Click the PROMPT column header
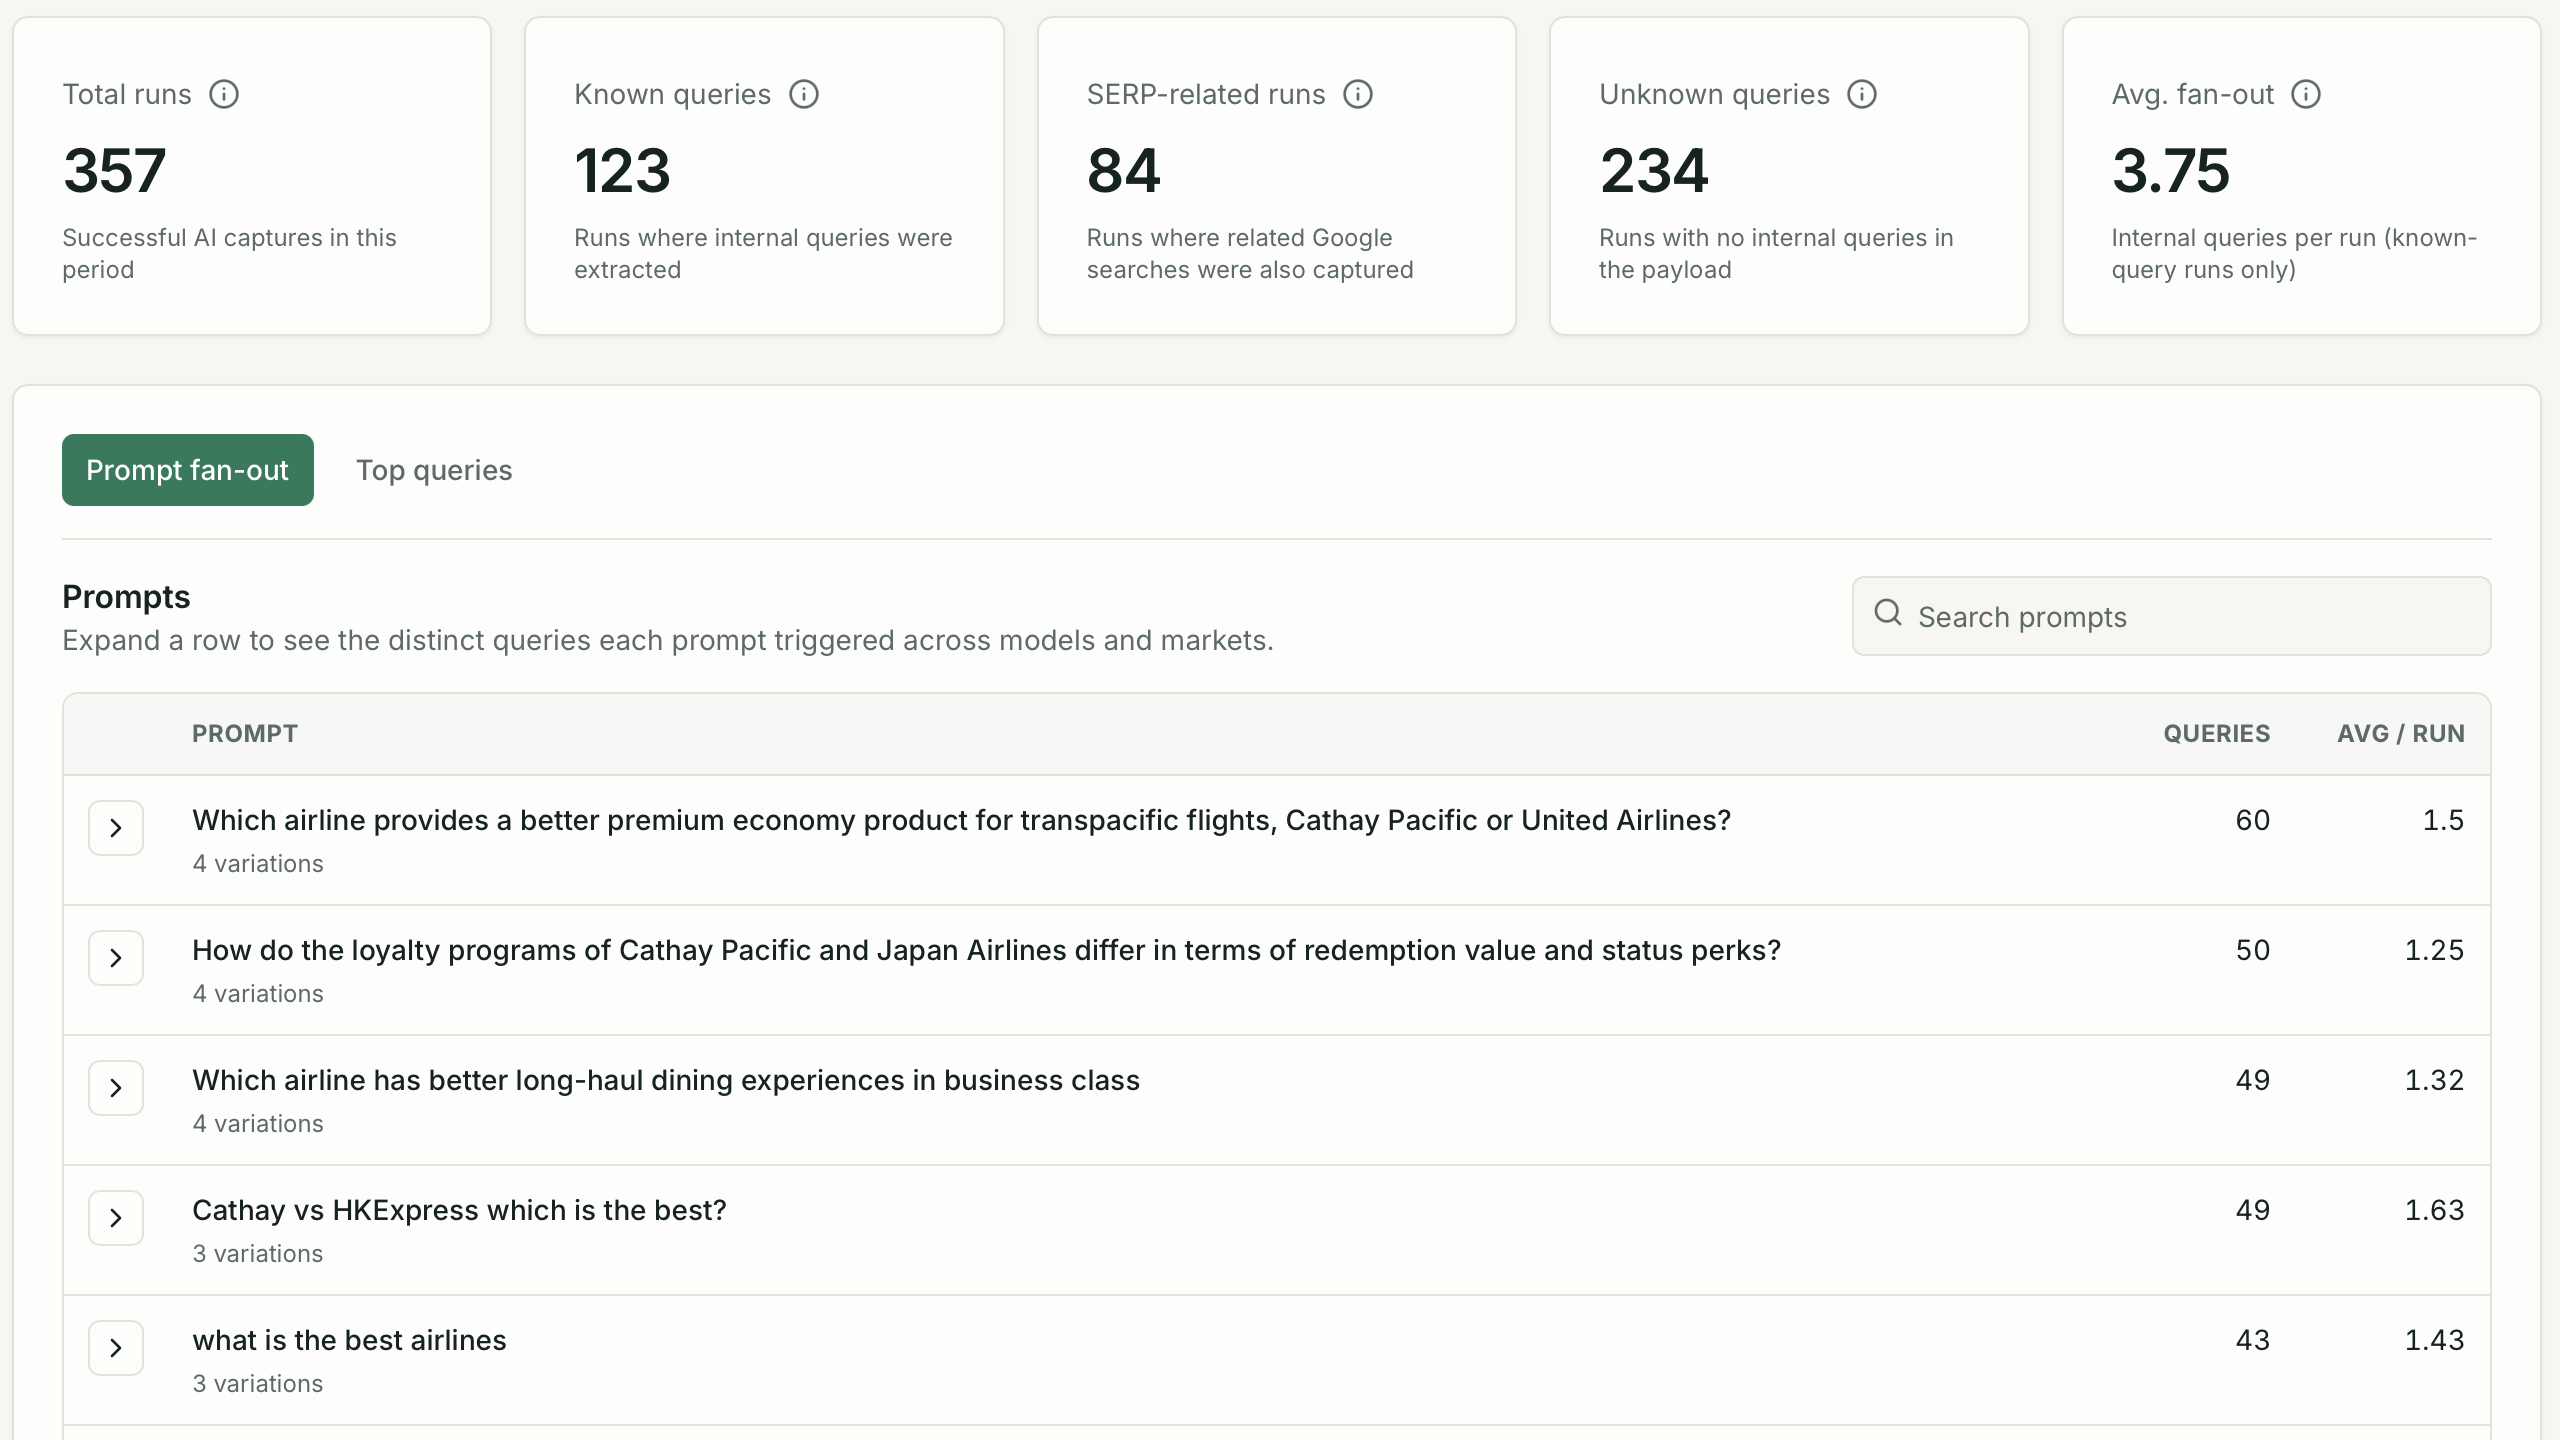This screenshot has height=1440, width=2560. 245,733
